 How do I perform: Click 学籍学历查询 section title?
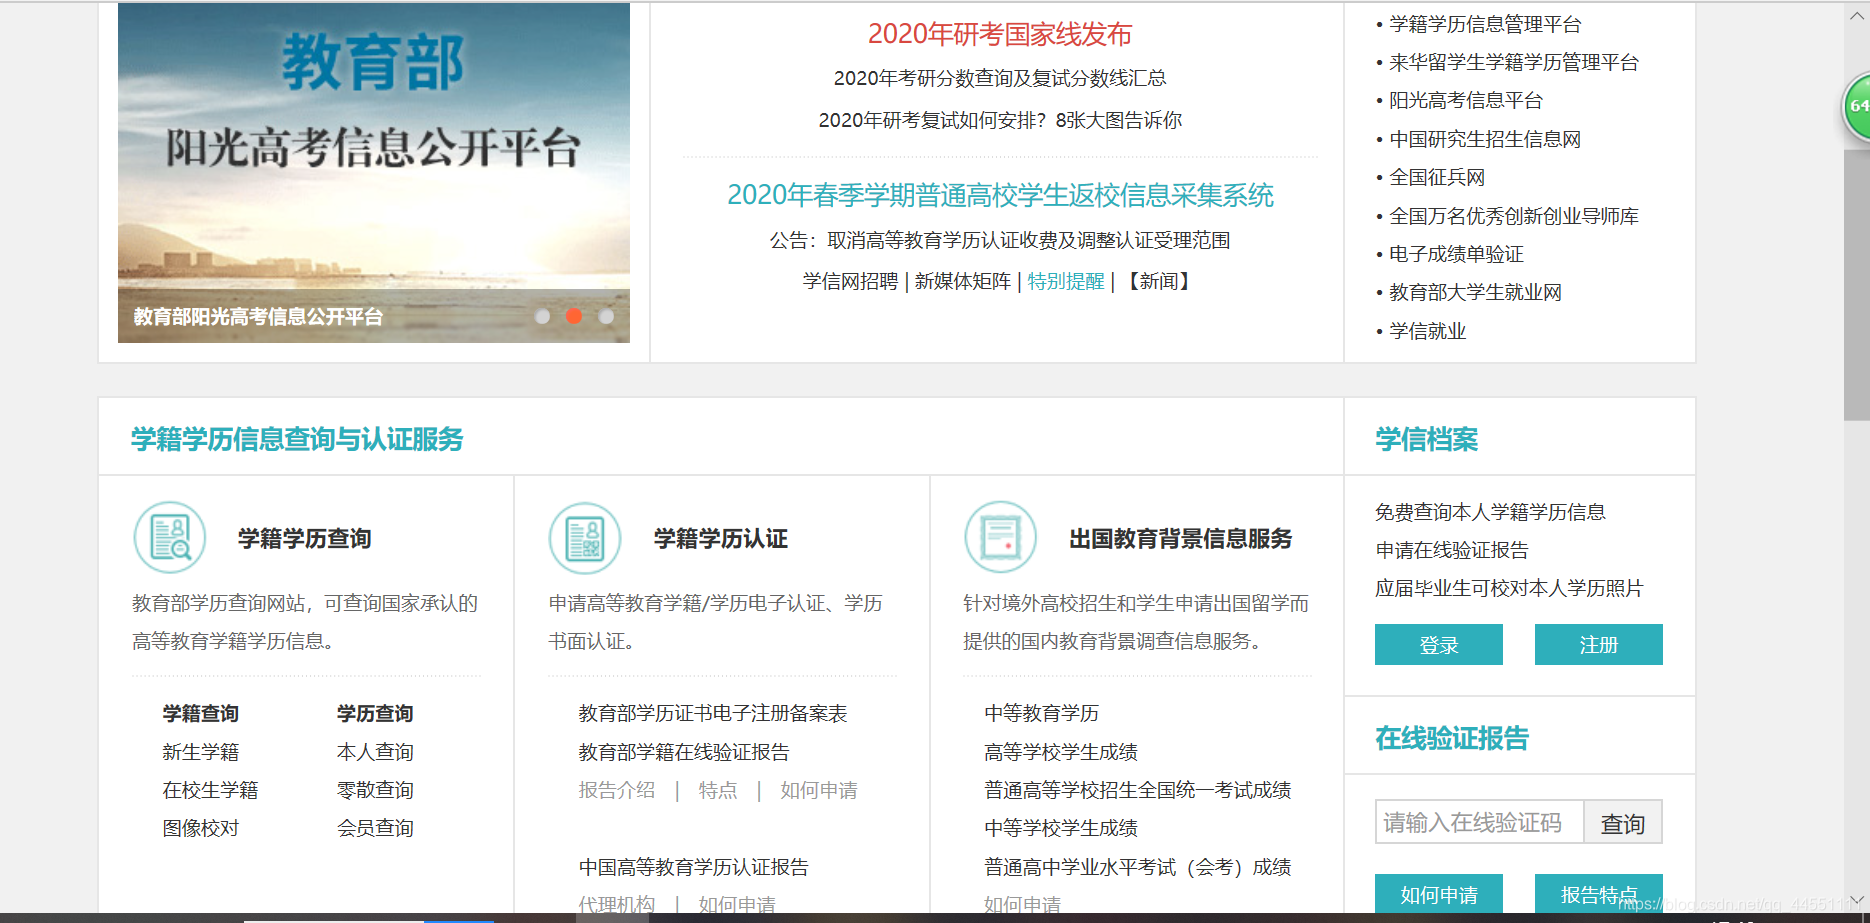[x=305, y=539]
